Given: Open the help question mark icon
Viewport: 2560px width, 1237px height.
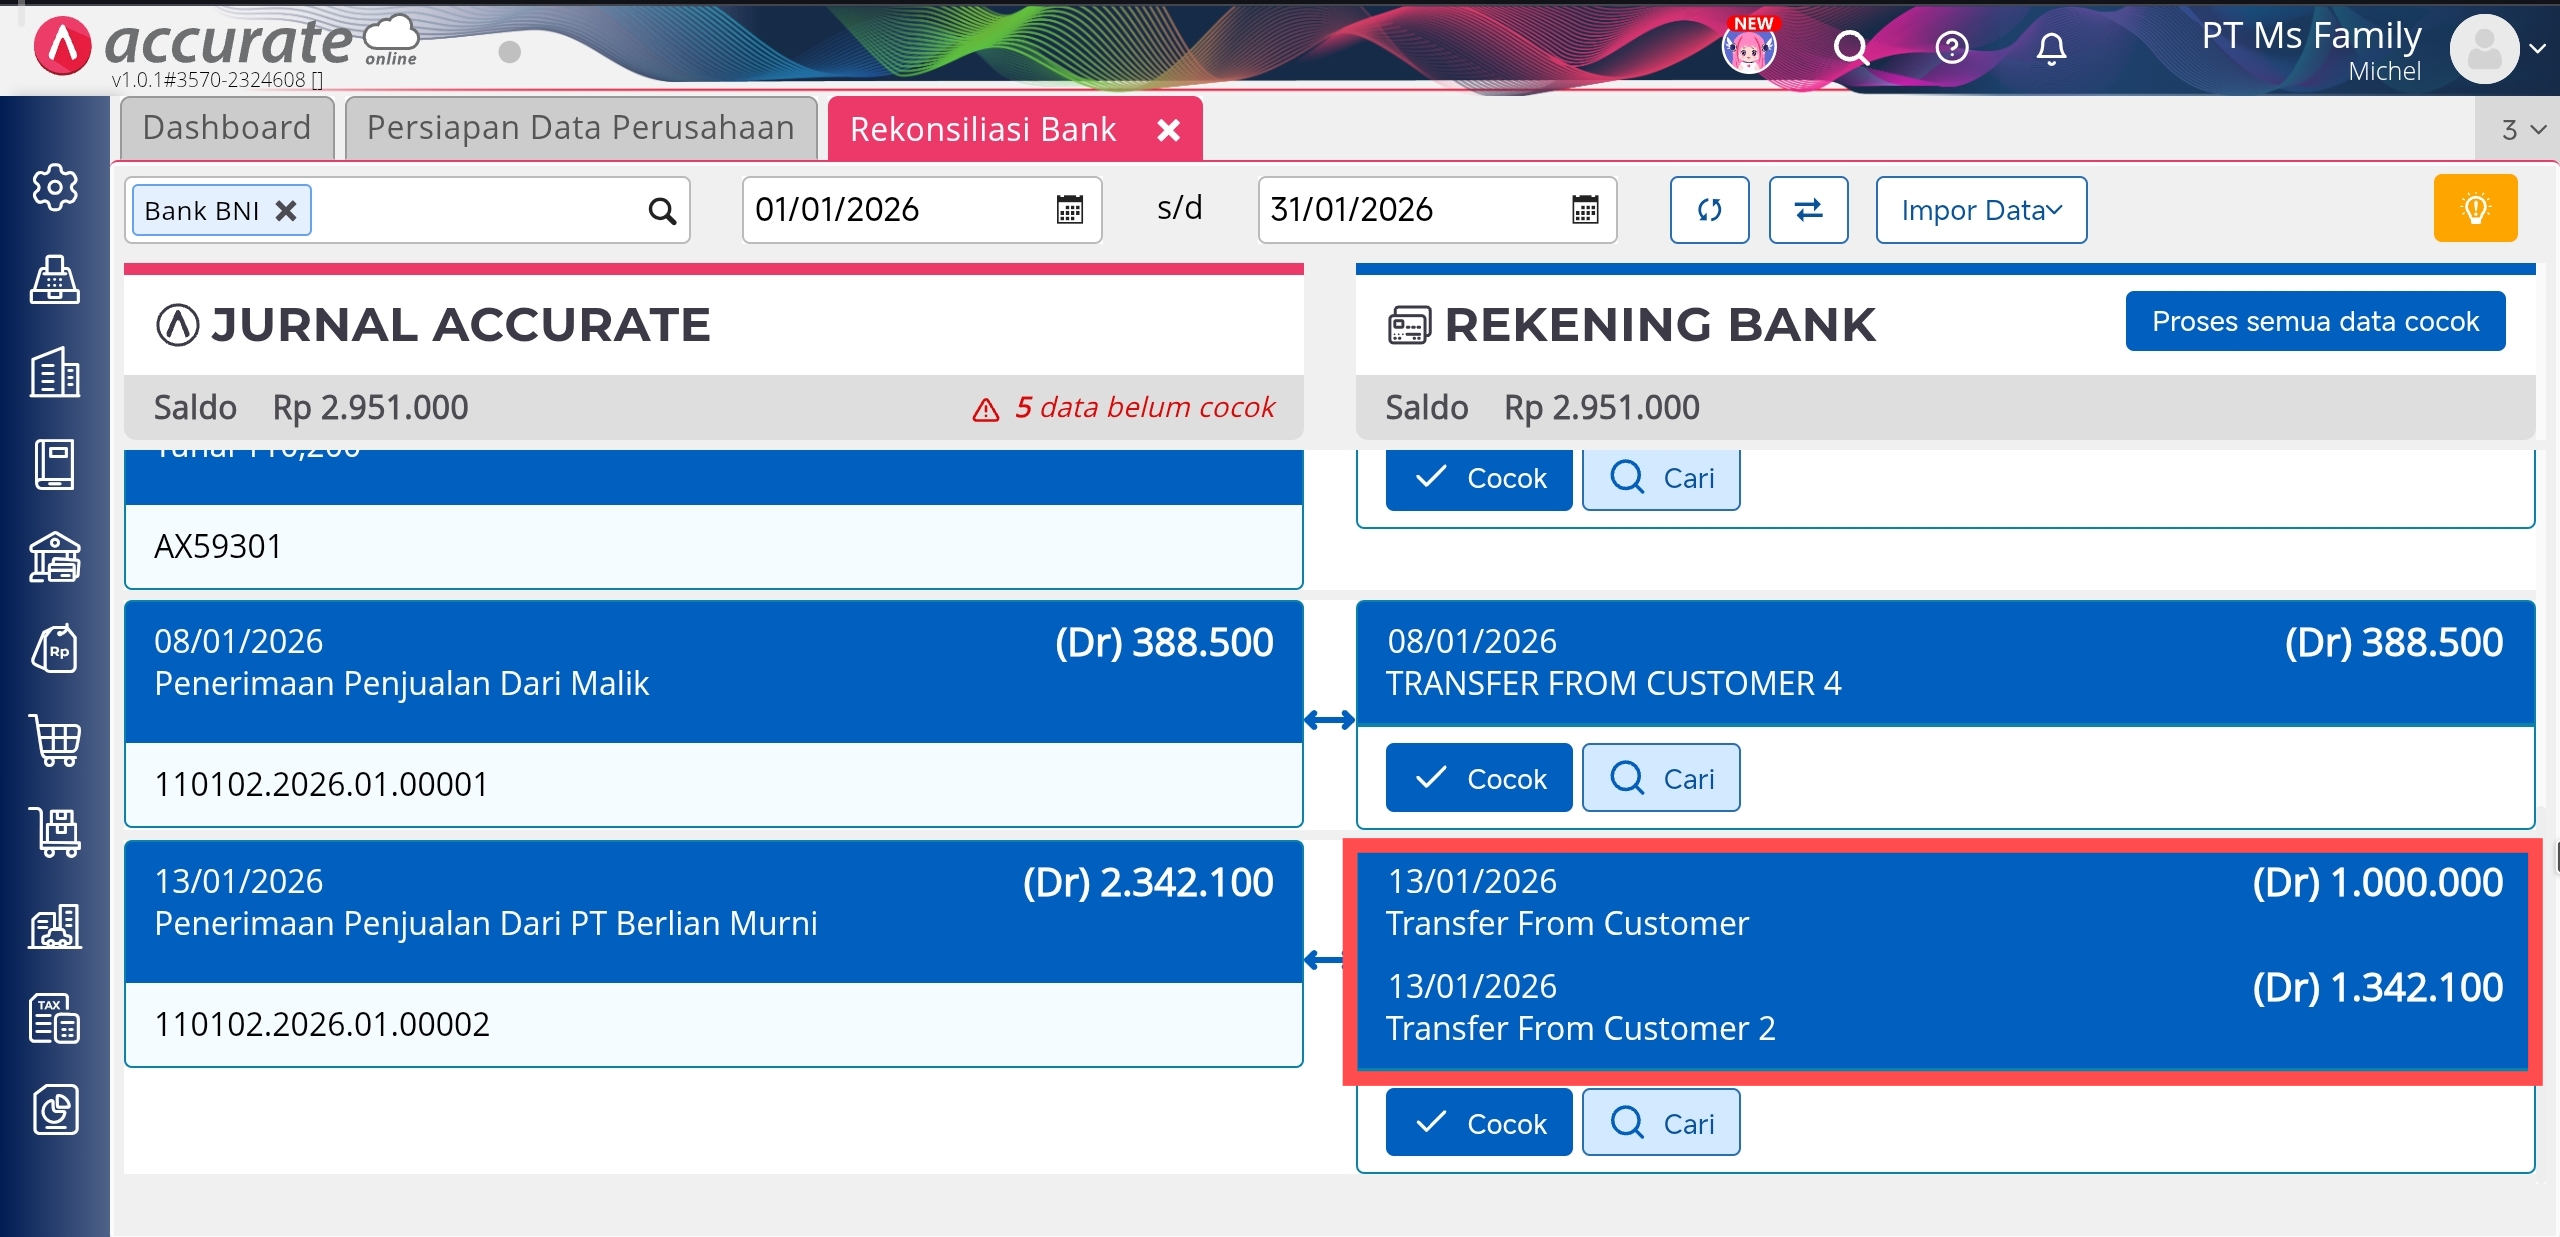Looking at the screenshot, I should pos(1951,47).
